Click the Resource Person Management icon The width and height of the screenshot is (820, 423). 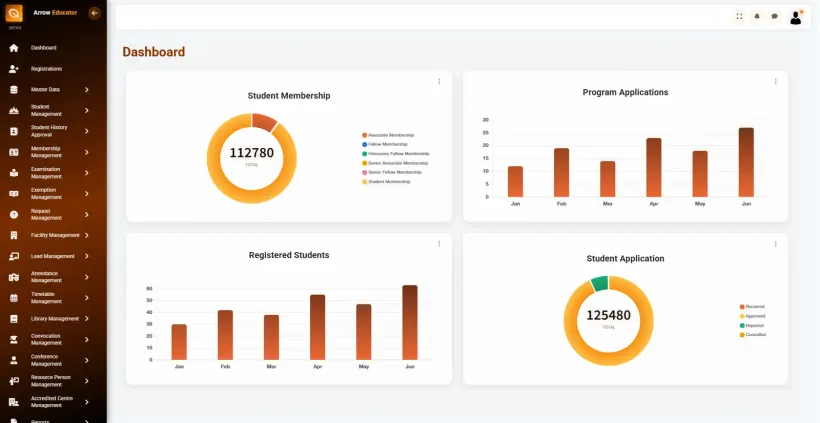point(14,381)
